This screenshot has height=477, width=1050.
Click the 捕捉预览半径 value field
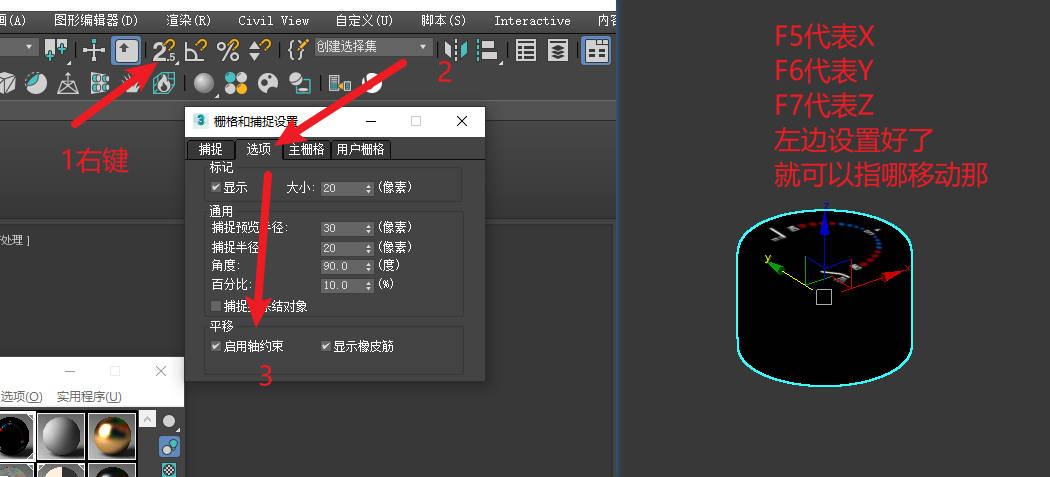point(342,228)
